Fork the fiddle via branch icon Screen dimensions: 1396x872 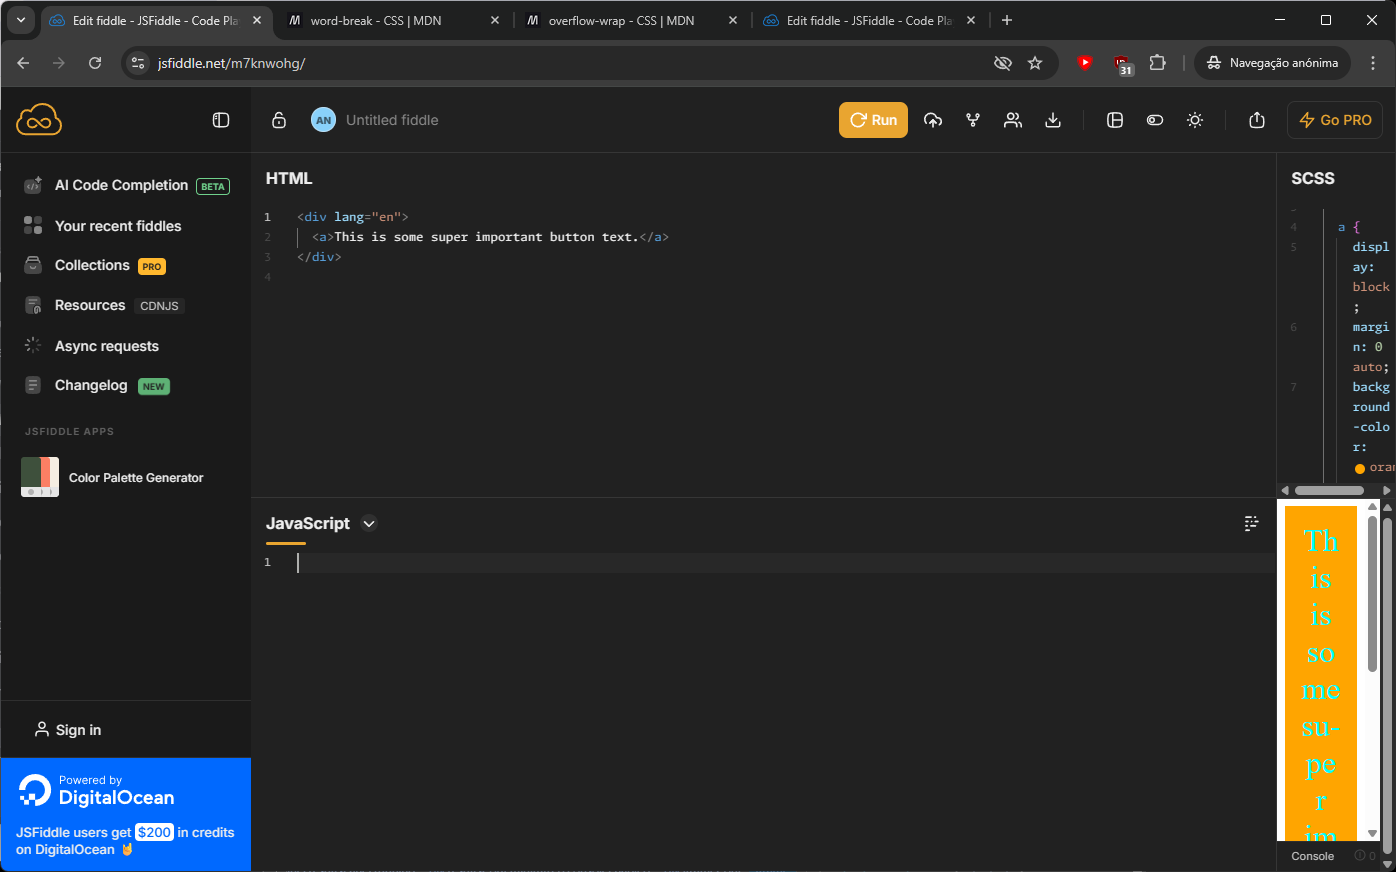point(973,120)
